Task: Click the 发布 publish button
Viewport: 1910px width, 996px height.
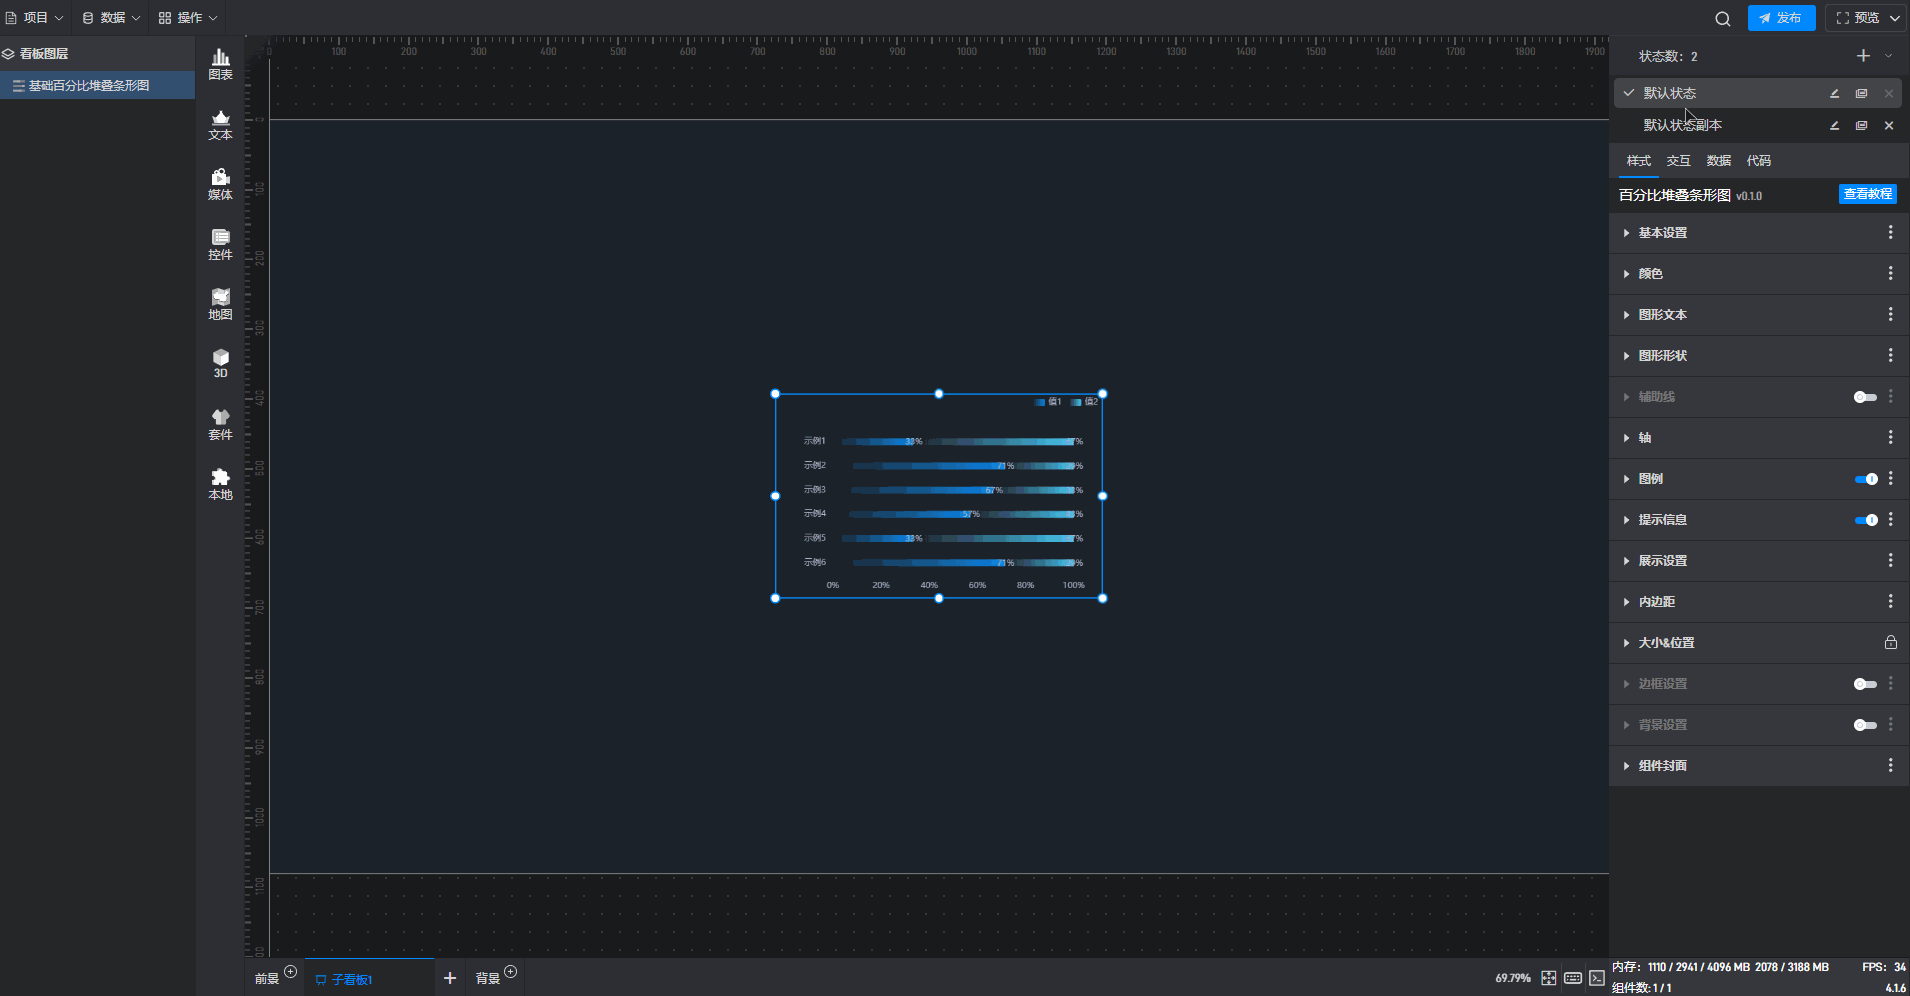Action: [1781, 18]
